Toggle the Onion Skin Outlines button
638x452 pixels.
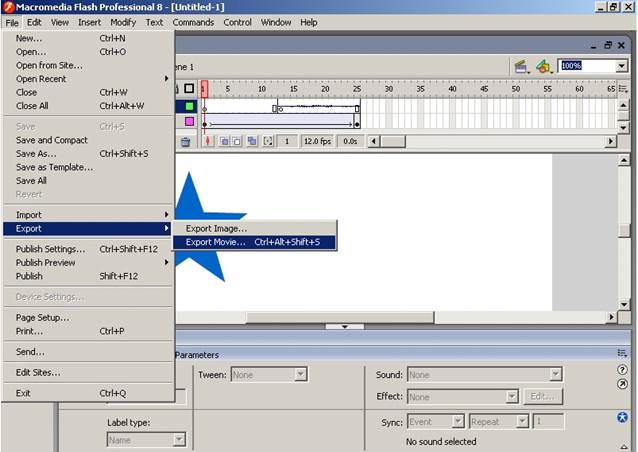click(x=237, y=141)
